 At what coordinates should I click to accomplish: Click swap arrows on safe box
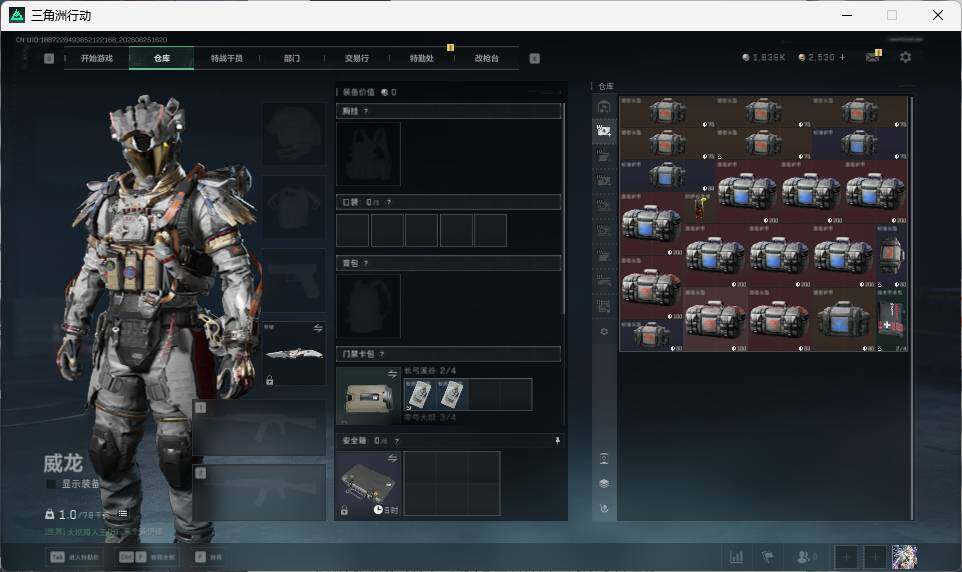[x=393, y=458]
